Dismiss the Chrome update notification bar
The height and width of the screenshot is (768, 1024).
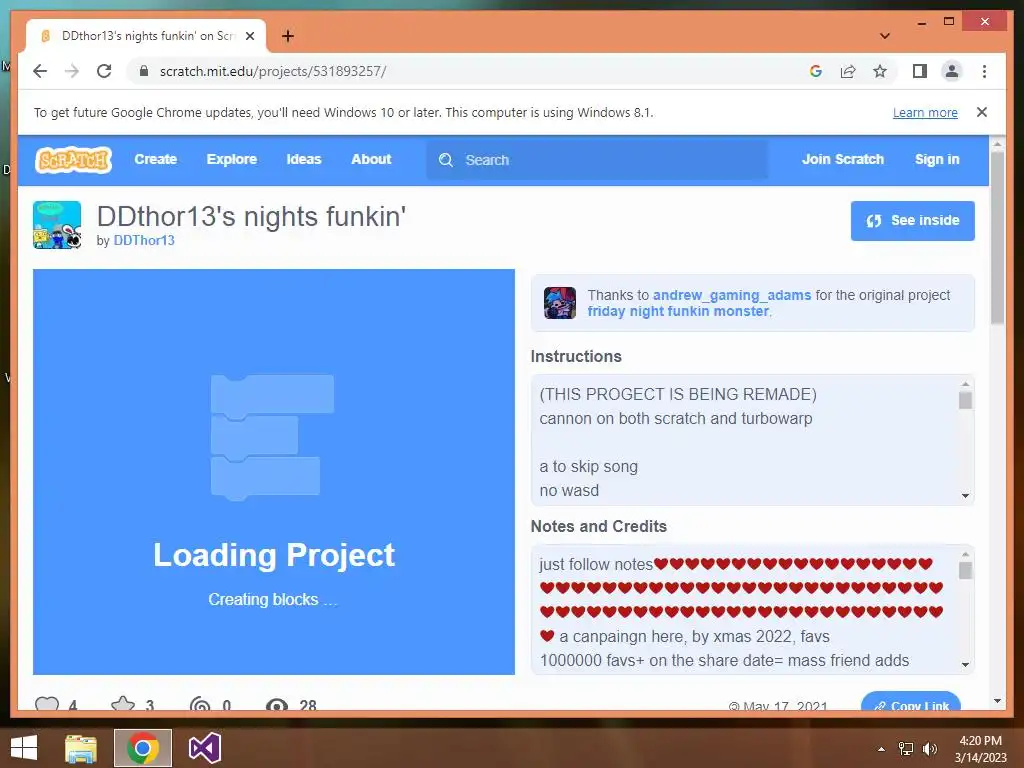point(982,112)
